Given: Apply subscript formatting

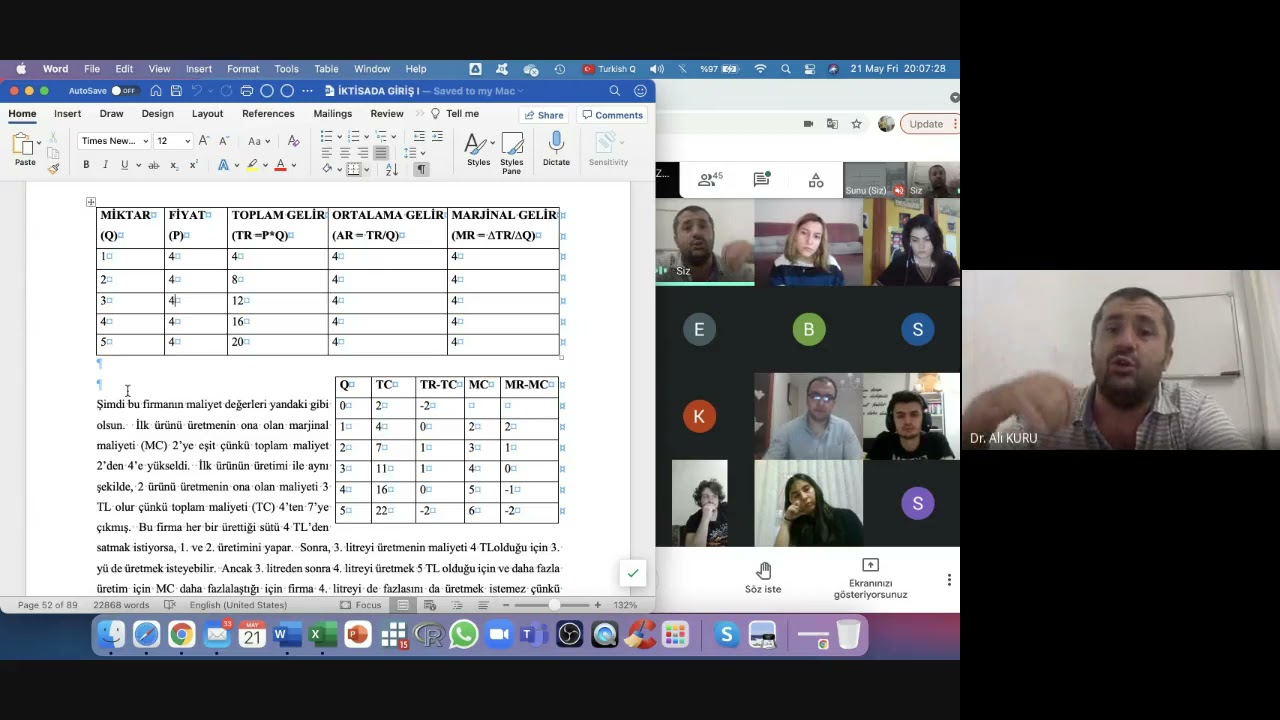Looking at the screenshot, I should pos(174,165).
